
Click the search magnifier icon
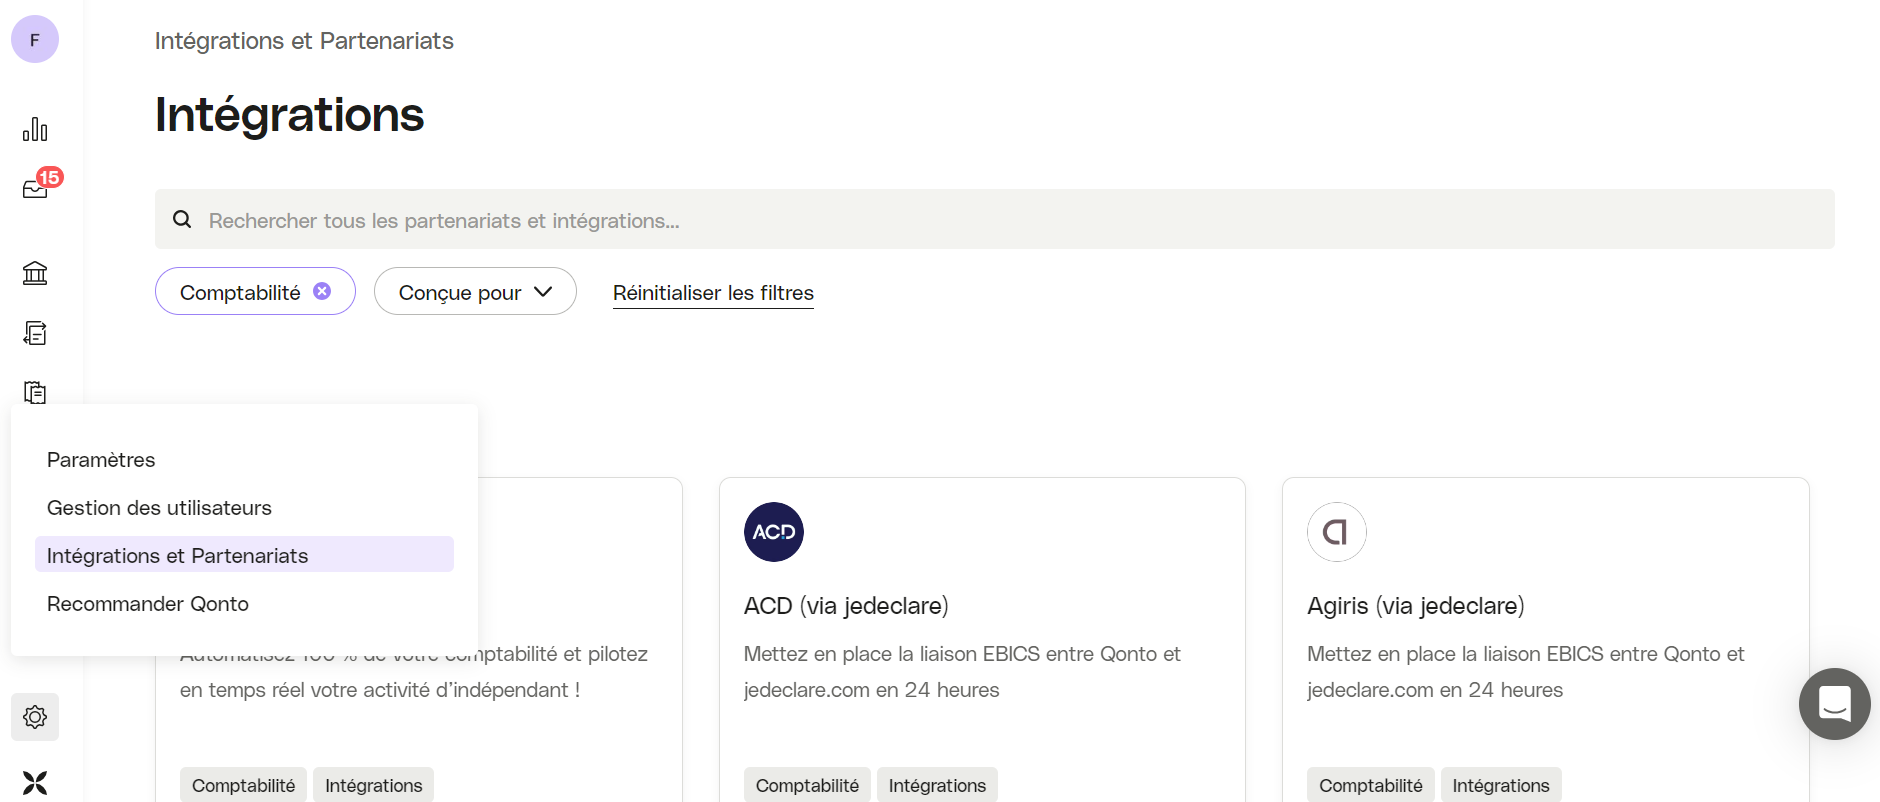[x=182, y=219]
